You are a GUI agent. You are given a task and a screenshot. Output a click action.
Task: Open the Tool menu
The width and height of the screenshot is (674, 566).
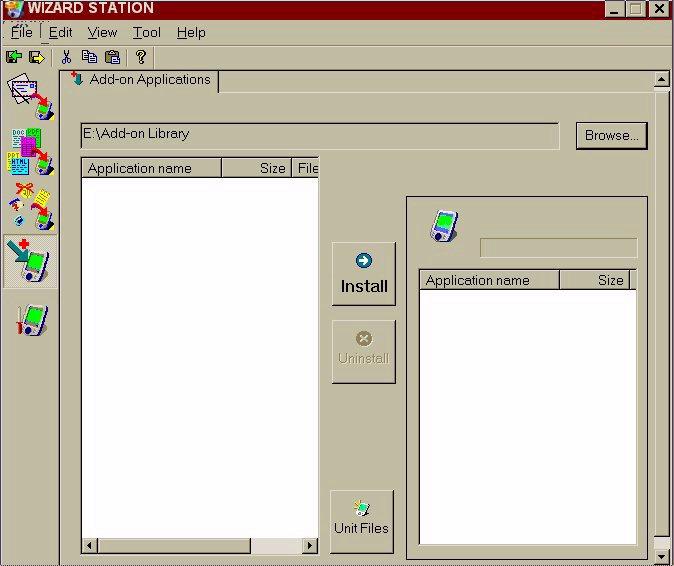(147, 32)
